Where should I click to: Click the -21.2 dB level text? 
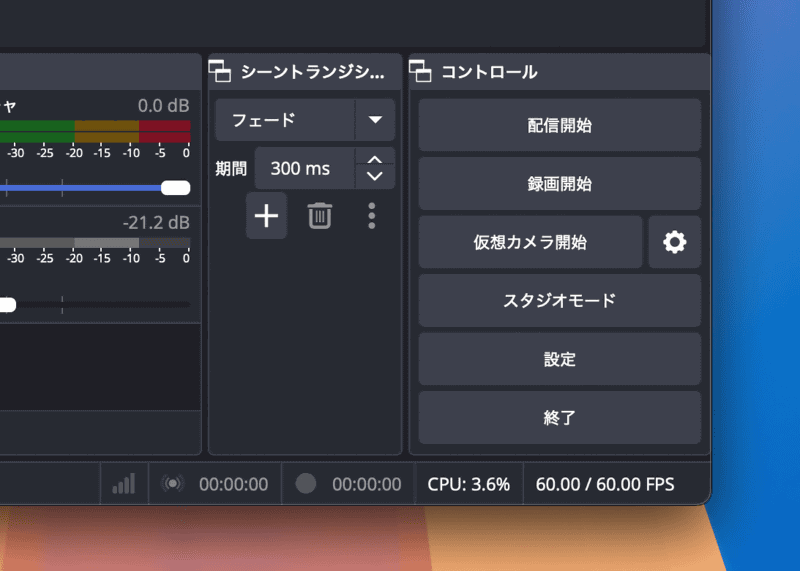156,222
